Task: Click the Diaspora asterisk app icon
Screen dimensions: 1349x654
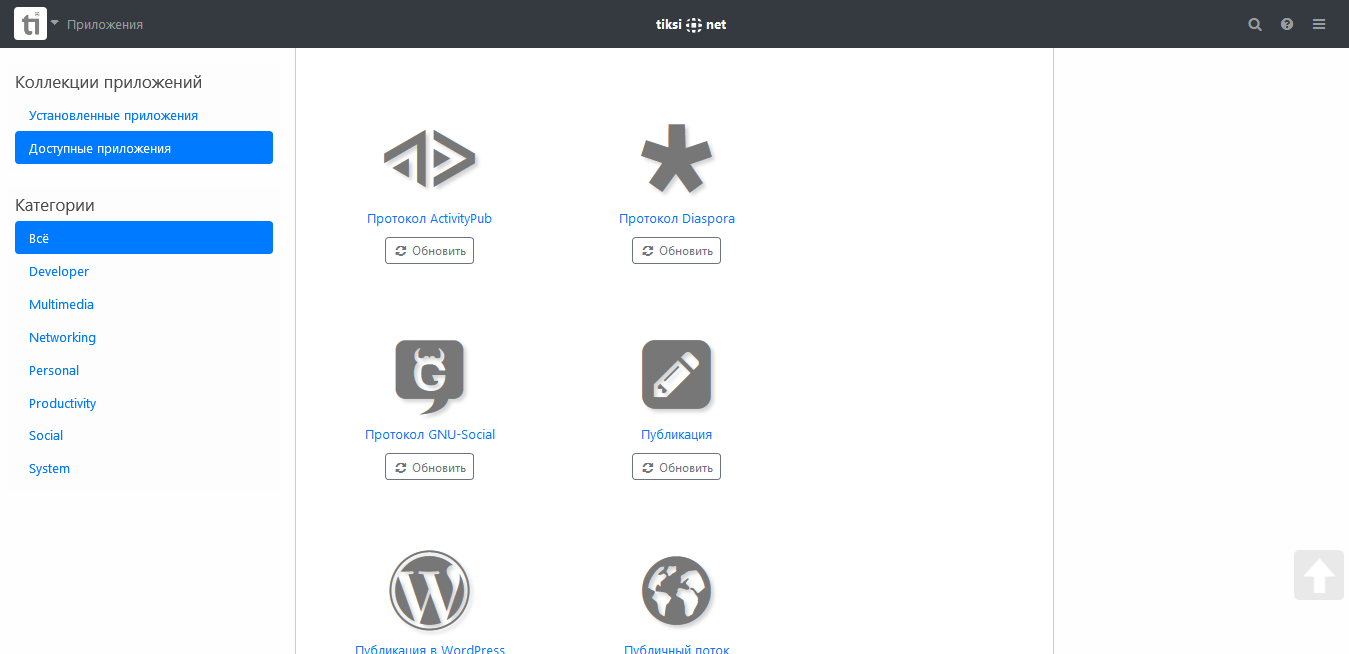Action: pos(676,158)
